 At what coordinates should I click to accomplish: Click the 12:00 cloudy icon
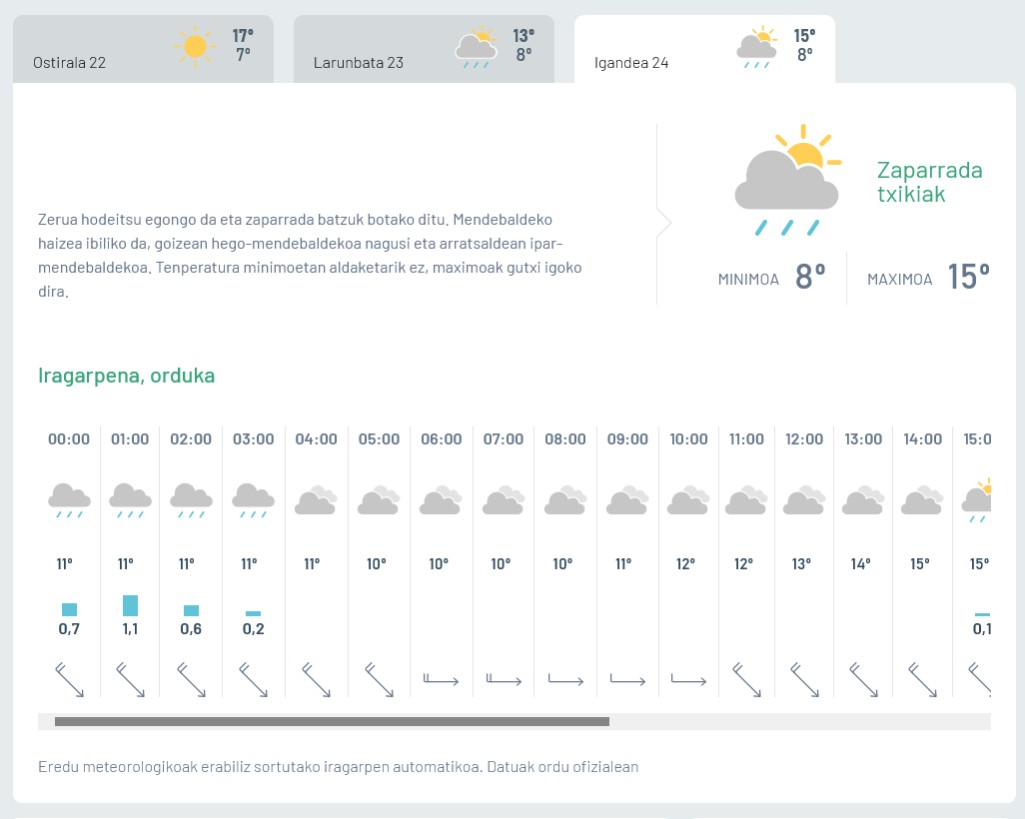pos(804,500)
